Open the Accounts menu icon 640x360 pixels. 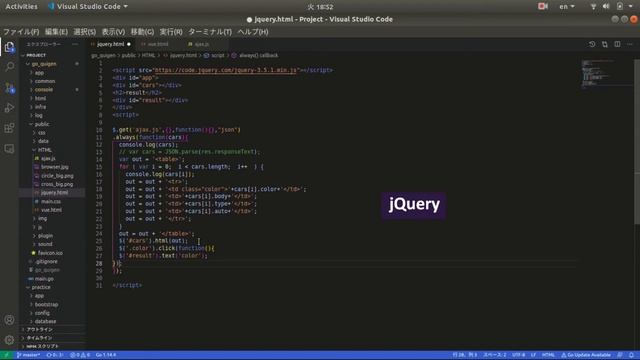[x=9, y=320]
